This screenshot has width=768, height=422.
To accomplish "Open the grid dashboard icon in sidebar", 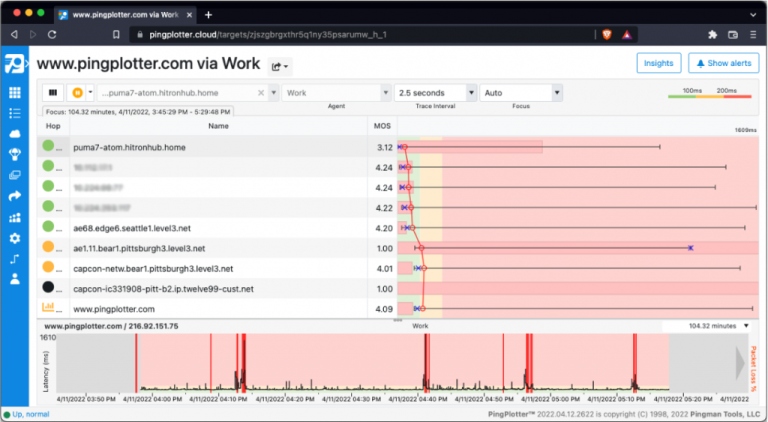I will (x=15, y=92).
